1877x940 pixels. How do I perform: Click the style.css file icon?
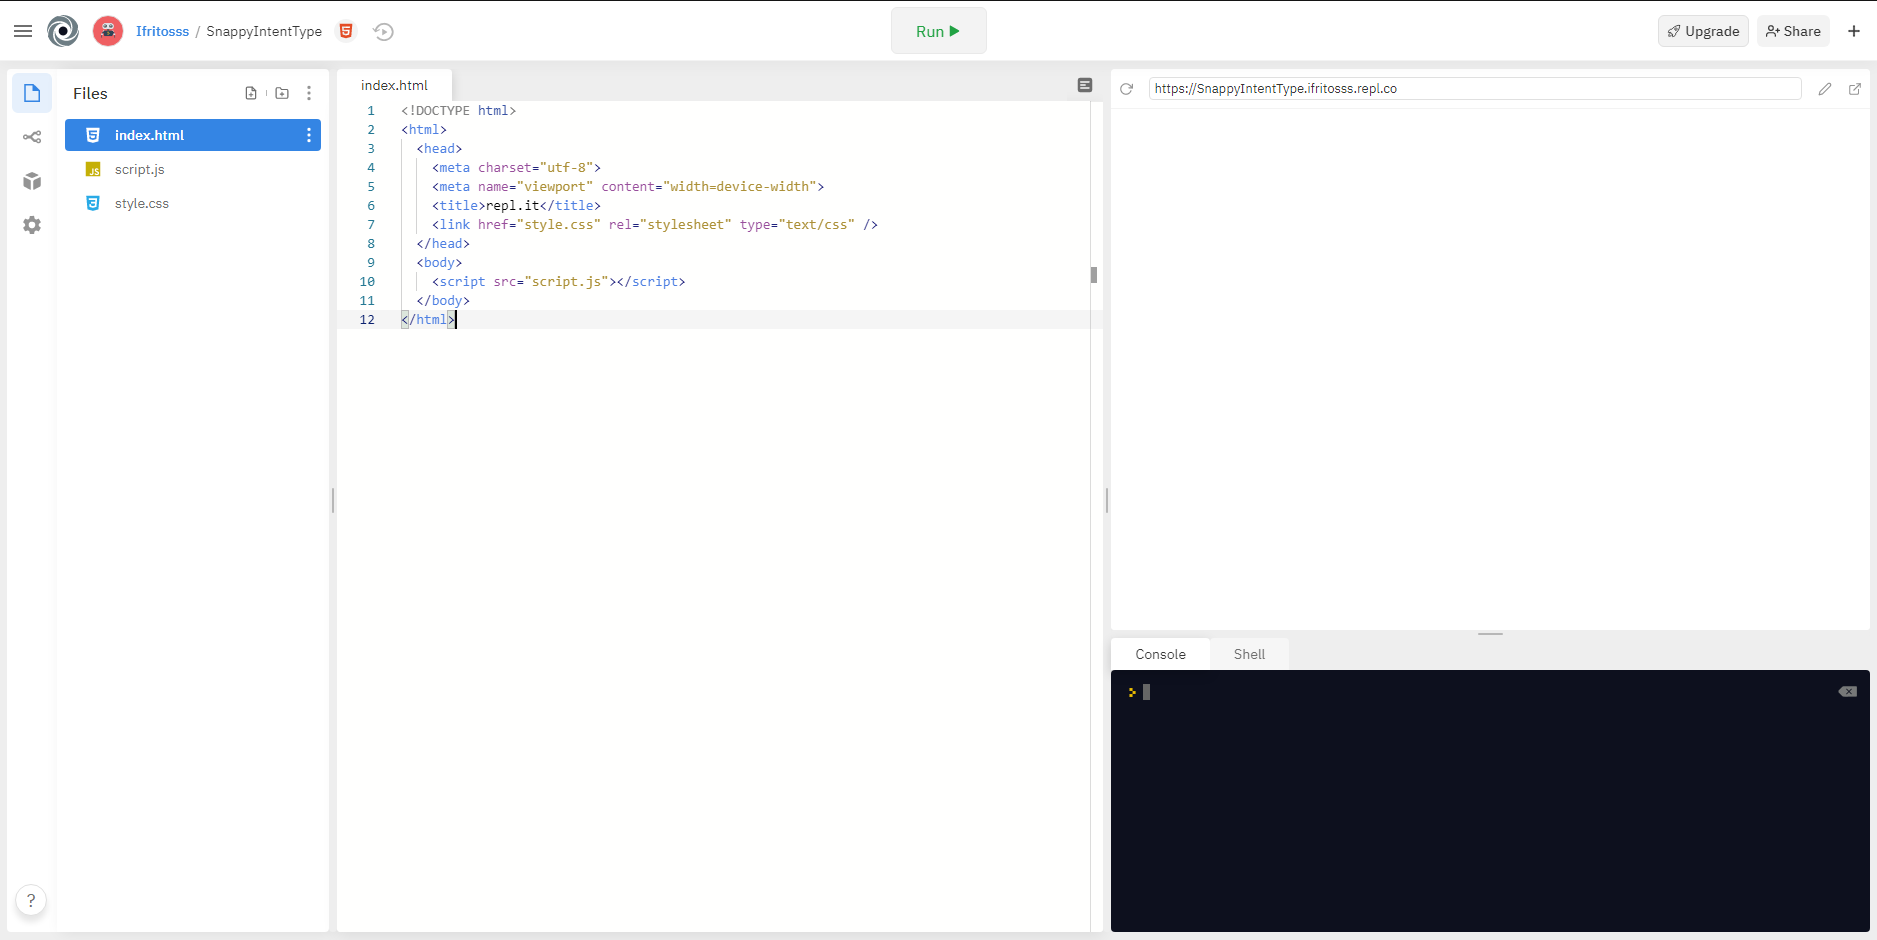[93, 203]
